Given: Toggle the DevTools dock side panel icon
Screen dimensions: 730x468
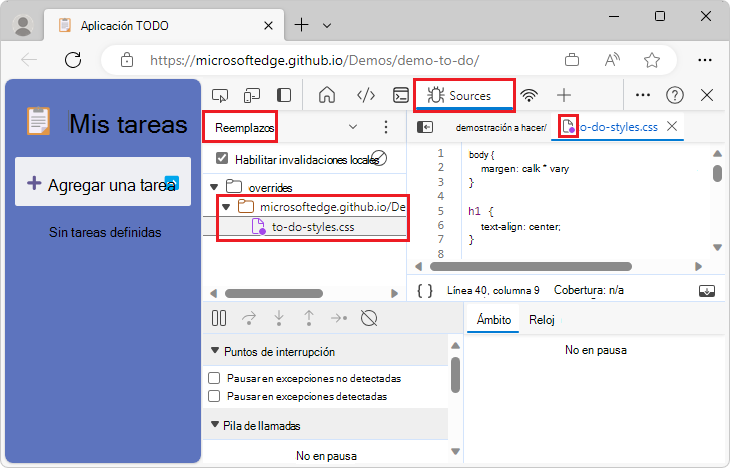Looking at the screenshot, I should [x=284, y=95].
